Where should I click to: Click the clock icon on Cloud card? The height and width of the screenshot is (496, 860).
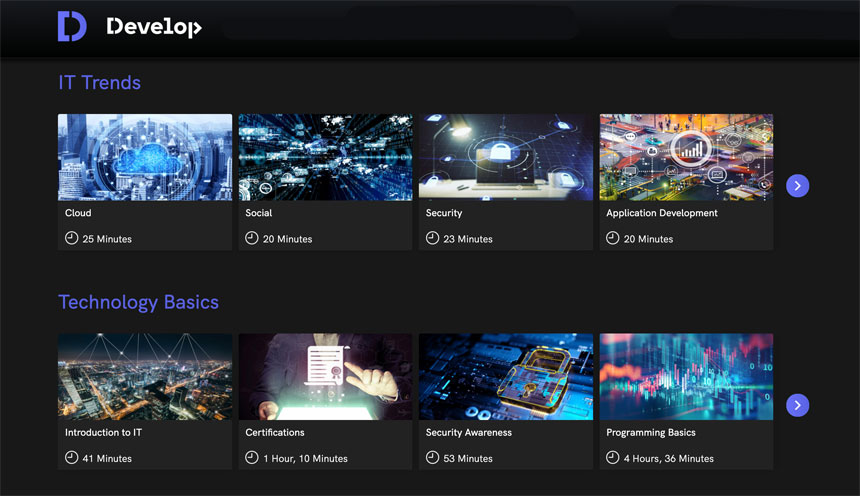pos(71,239)
